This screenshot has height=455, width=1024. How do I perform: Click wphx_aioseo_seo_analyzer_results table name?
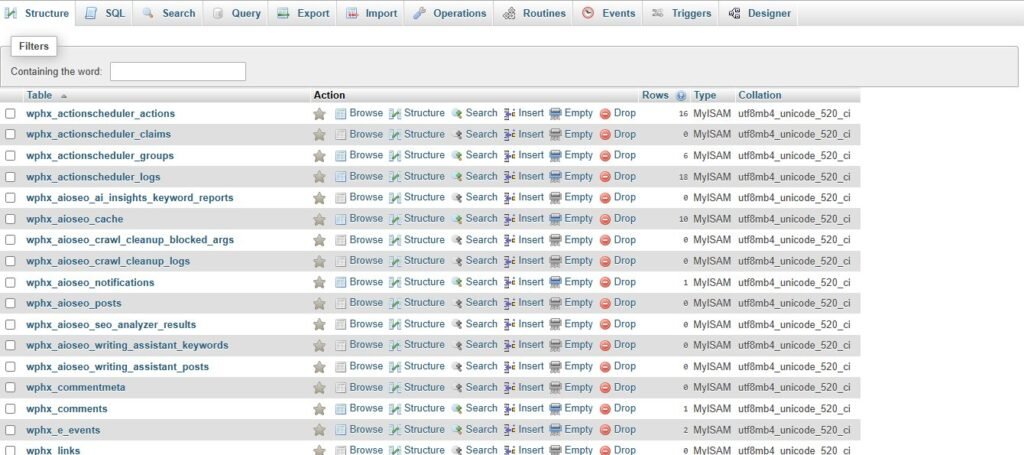(111, 324)
